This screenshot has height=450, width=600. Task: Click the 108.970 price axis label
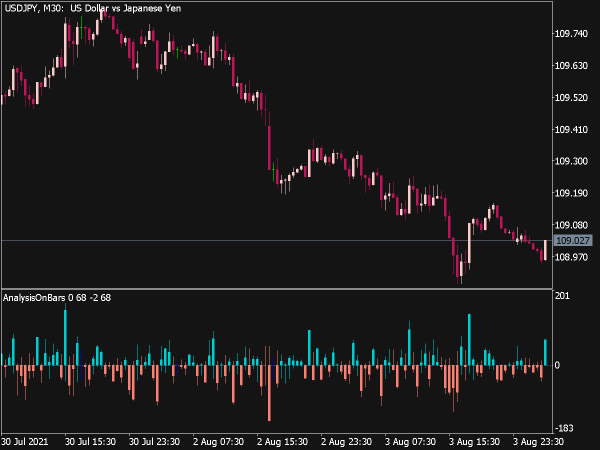pos(571,257)
